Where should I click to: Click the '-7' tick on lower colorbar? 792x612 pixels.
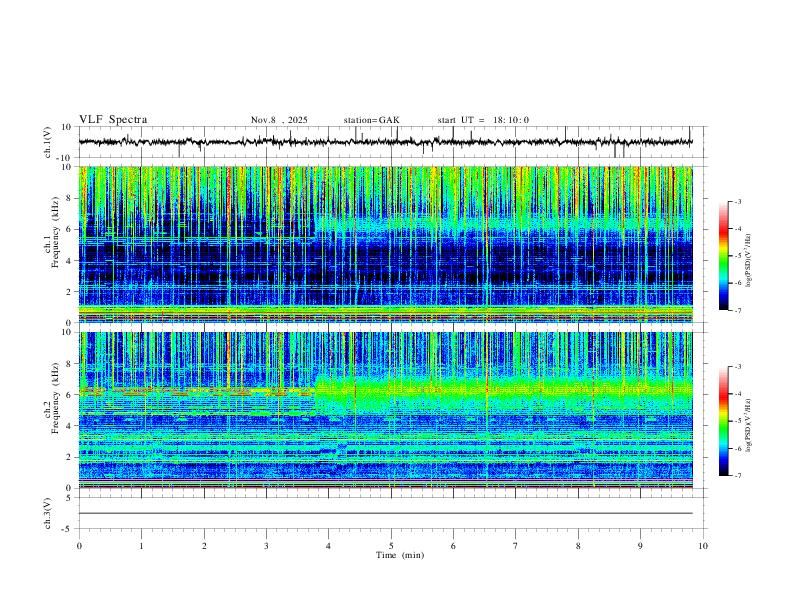coord(738,476)
